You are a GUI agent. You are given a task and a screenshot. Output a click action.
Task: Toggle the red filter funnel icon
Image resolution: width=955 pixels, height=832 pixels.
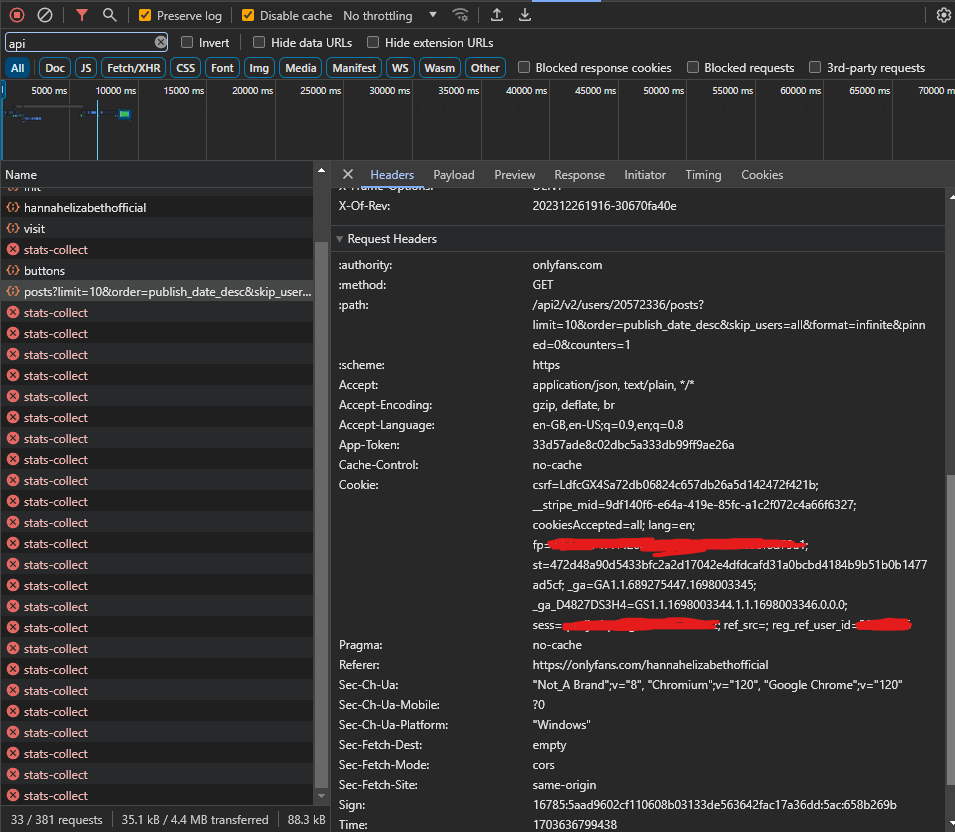82,16
